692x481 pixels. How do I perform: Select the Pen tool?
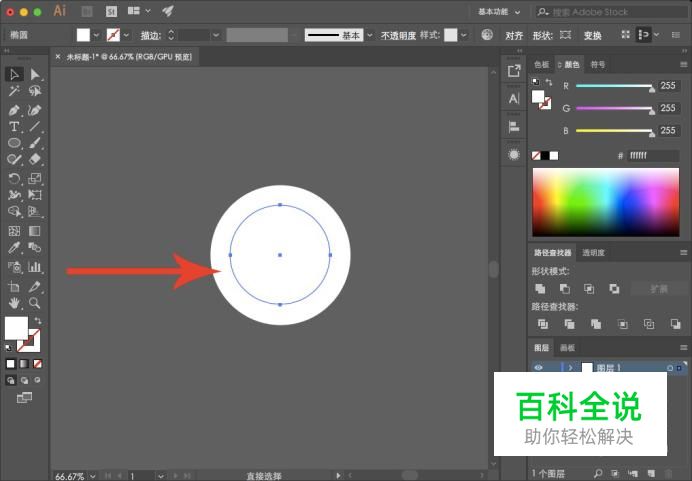[15, 110]
